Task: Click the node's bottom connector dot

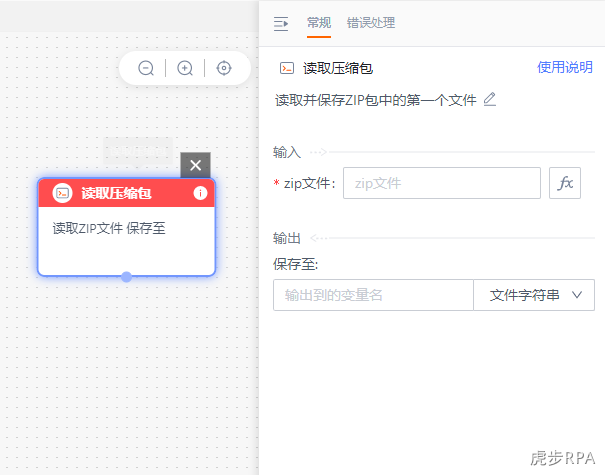Action: tap(126, 277)
